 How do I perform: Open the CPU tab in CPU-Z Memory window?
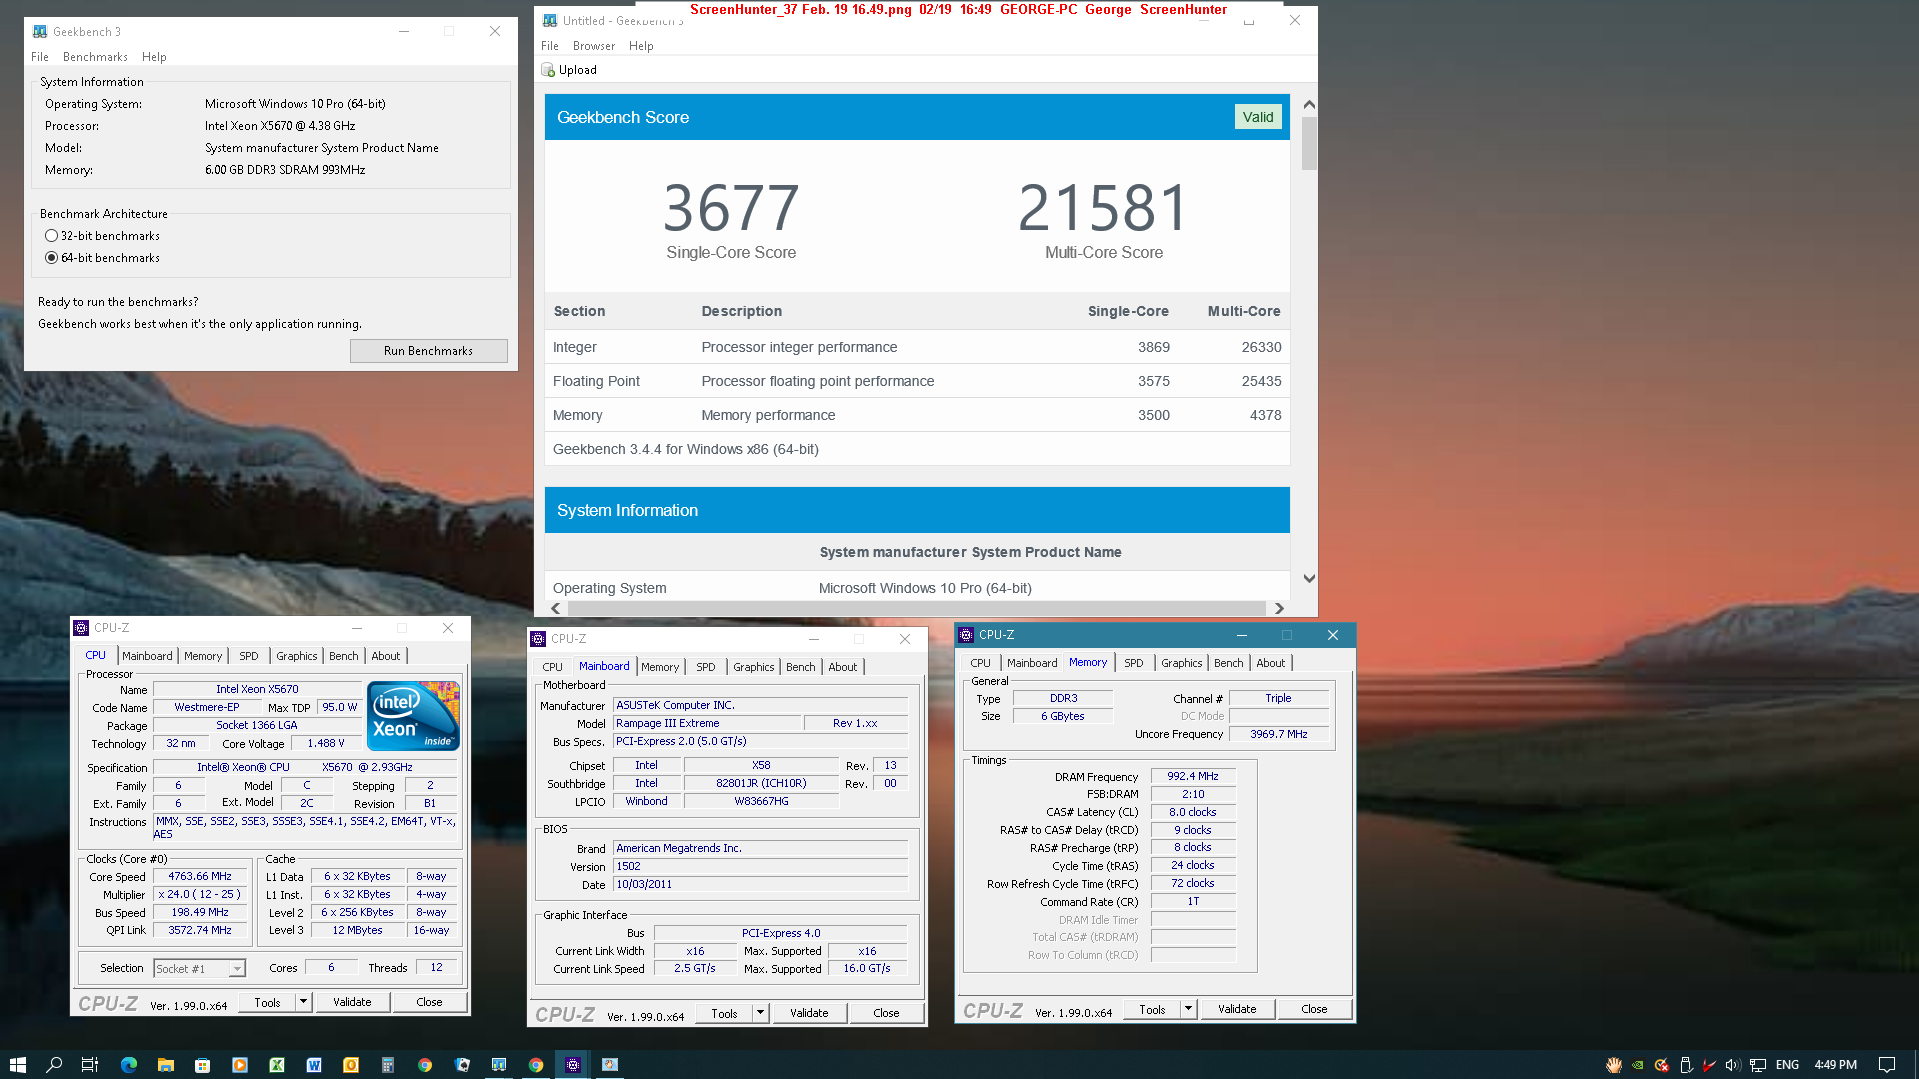tap(980, 663)
